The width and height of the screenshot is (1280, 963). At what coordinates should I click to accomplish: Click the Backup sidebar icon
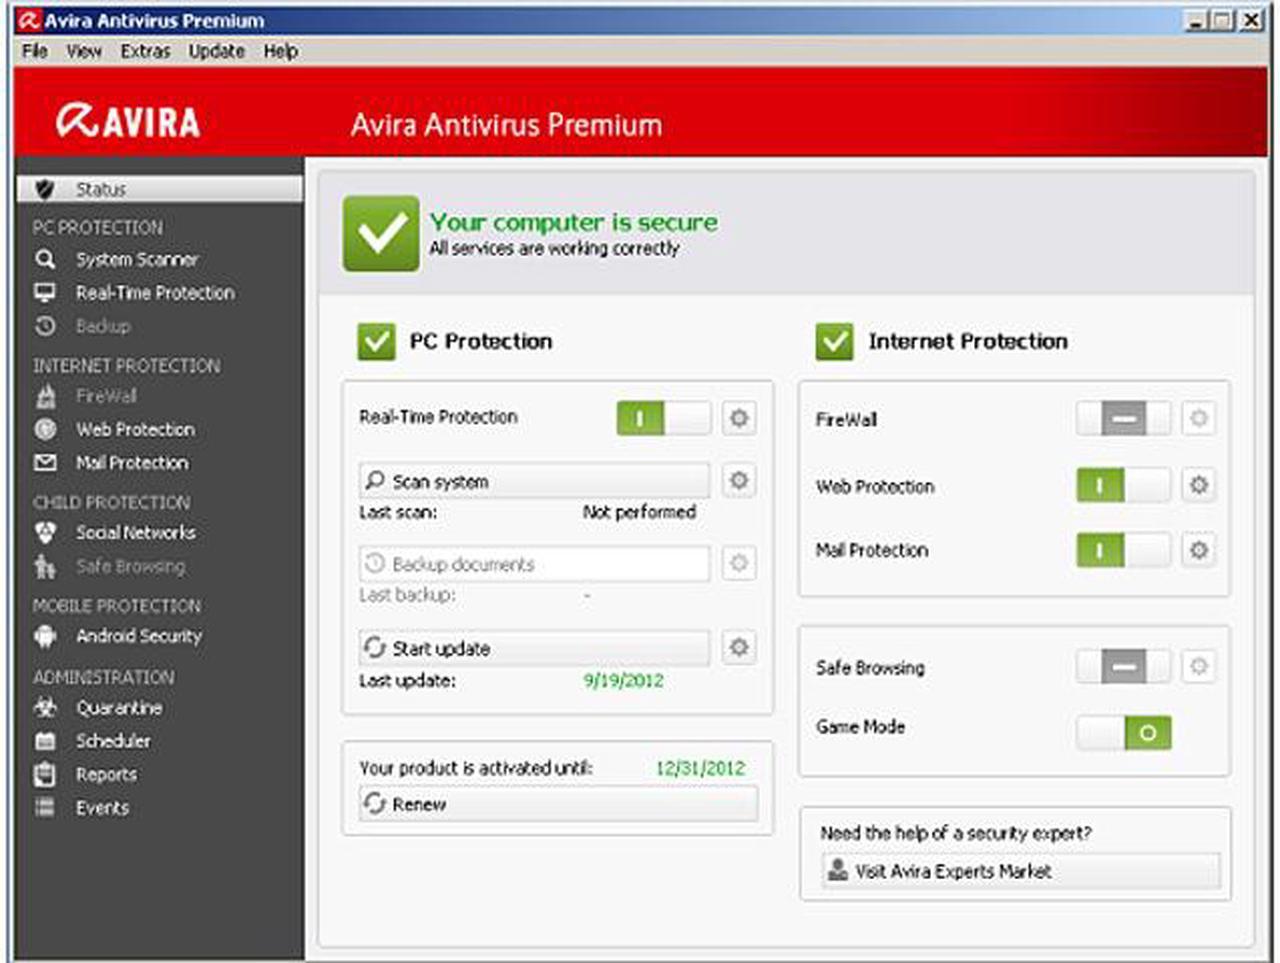pyautogui.click(x=45, y=326)
